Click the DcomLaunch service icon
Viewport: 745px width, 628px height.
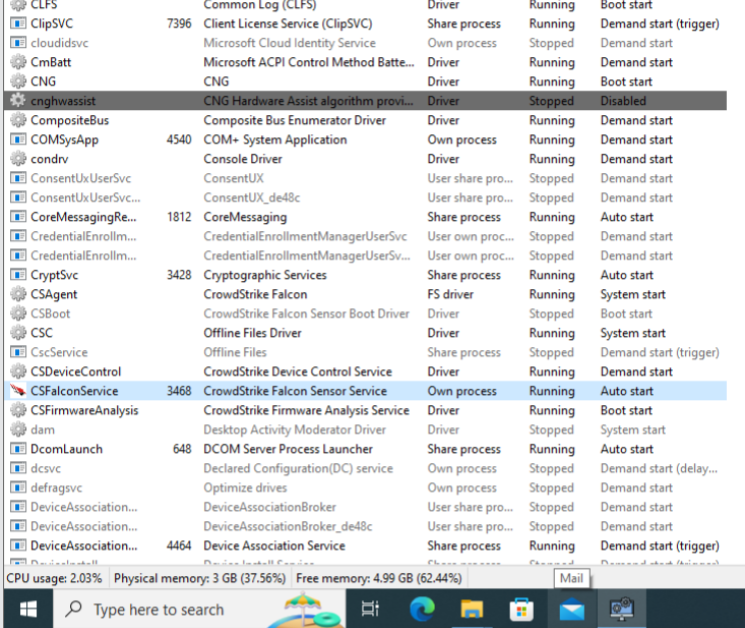(x=18, y=449)
